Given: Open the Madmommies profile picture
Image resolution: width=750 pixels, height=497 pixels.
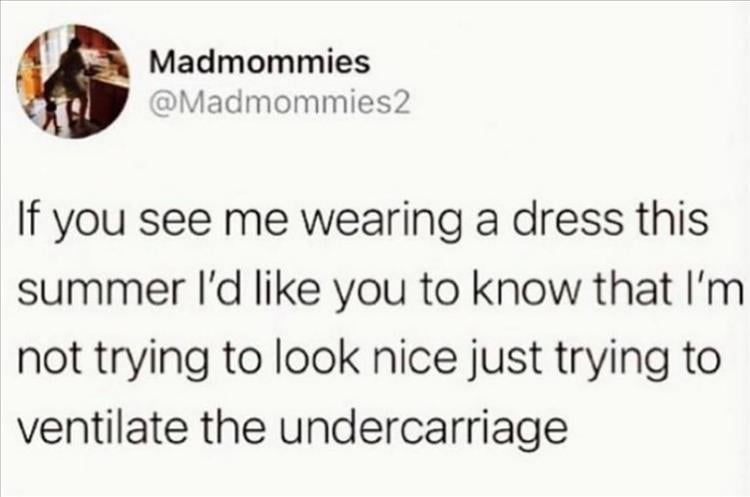Looking at the screenshot, I should [73, 82].
